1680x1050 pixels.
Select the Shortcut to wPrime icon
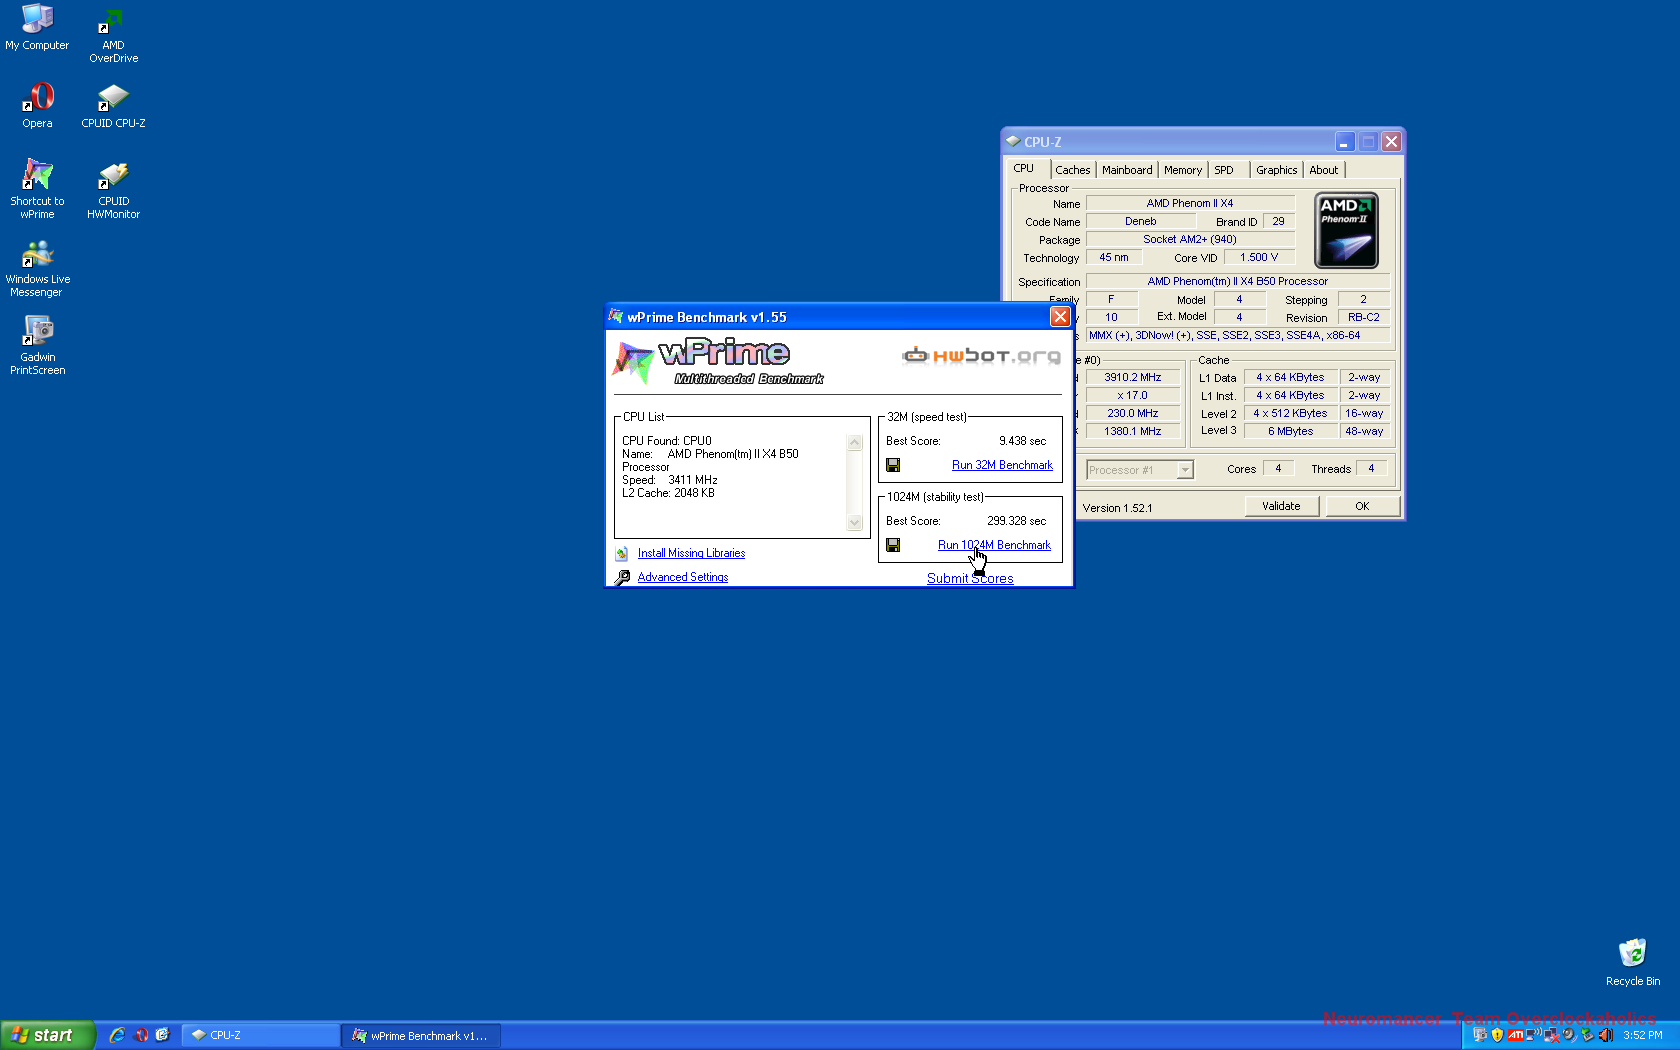37,188
